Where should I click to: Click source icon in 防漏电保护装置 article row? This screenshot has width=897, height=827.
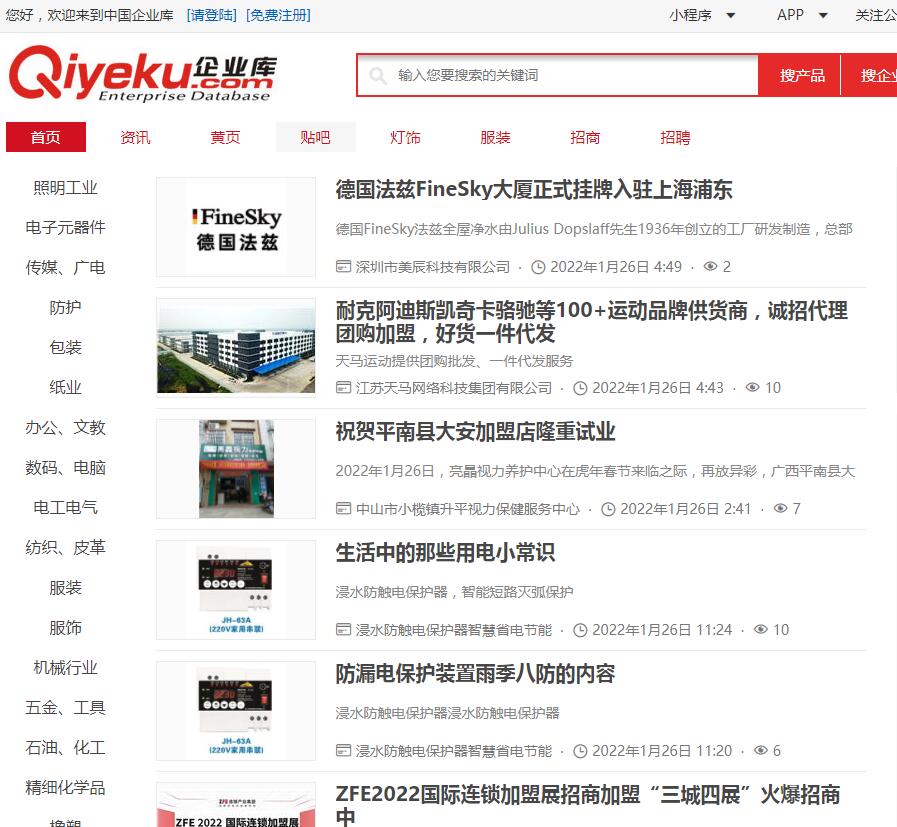[343, 750]
